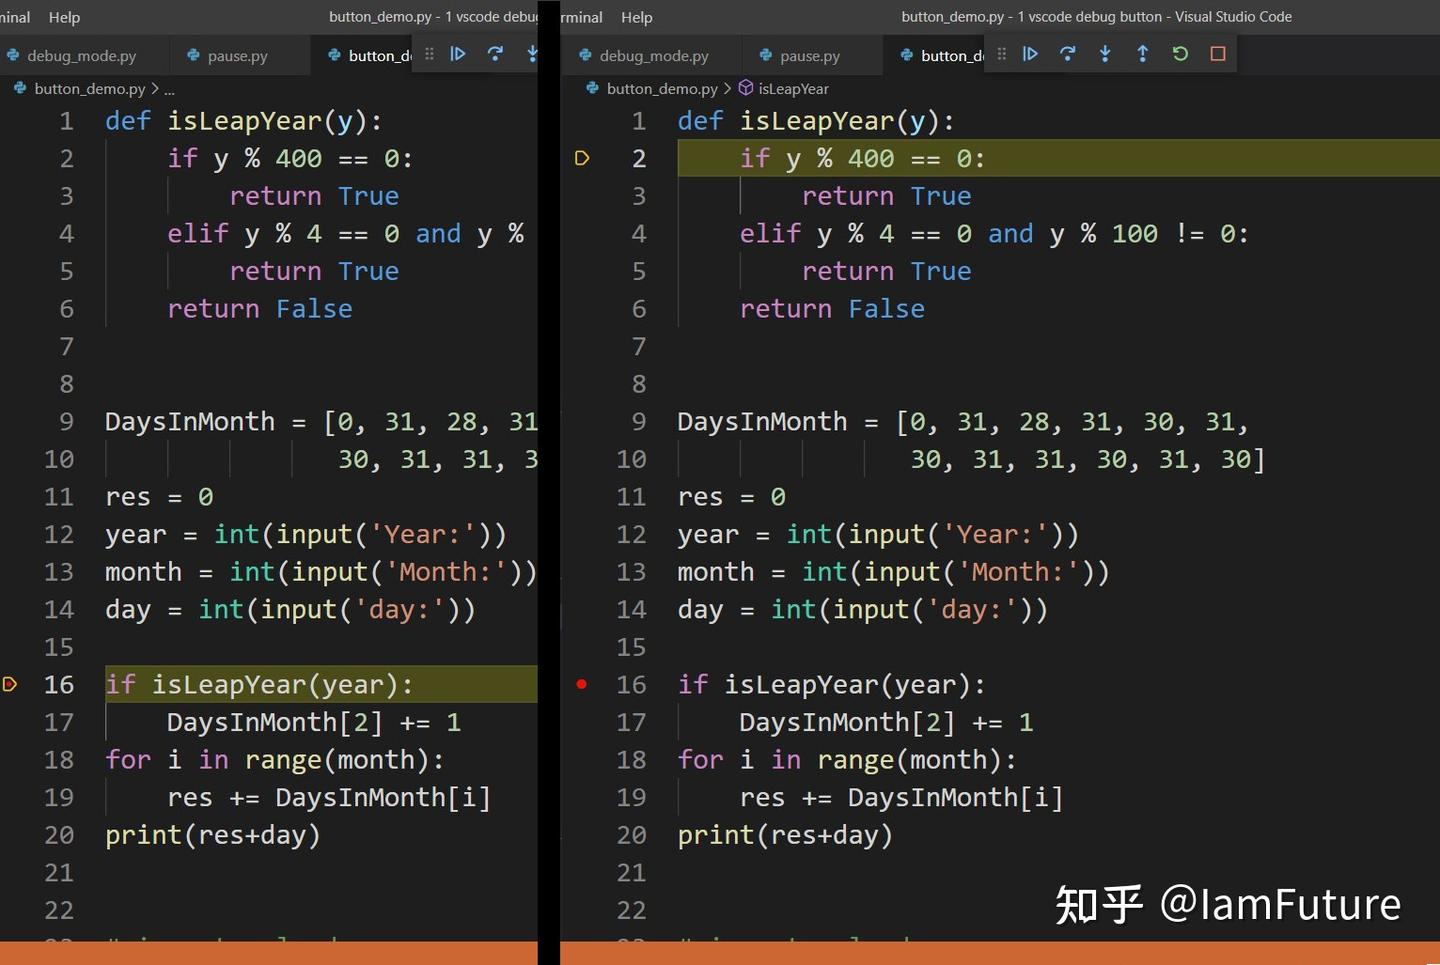Image resolution: width=1440 pixels, height=965 pixels.
Task: Open the Help menu
Action: click(x=636, y=17)
